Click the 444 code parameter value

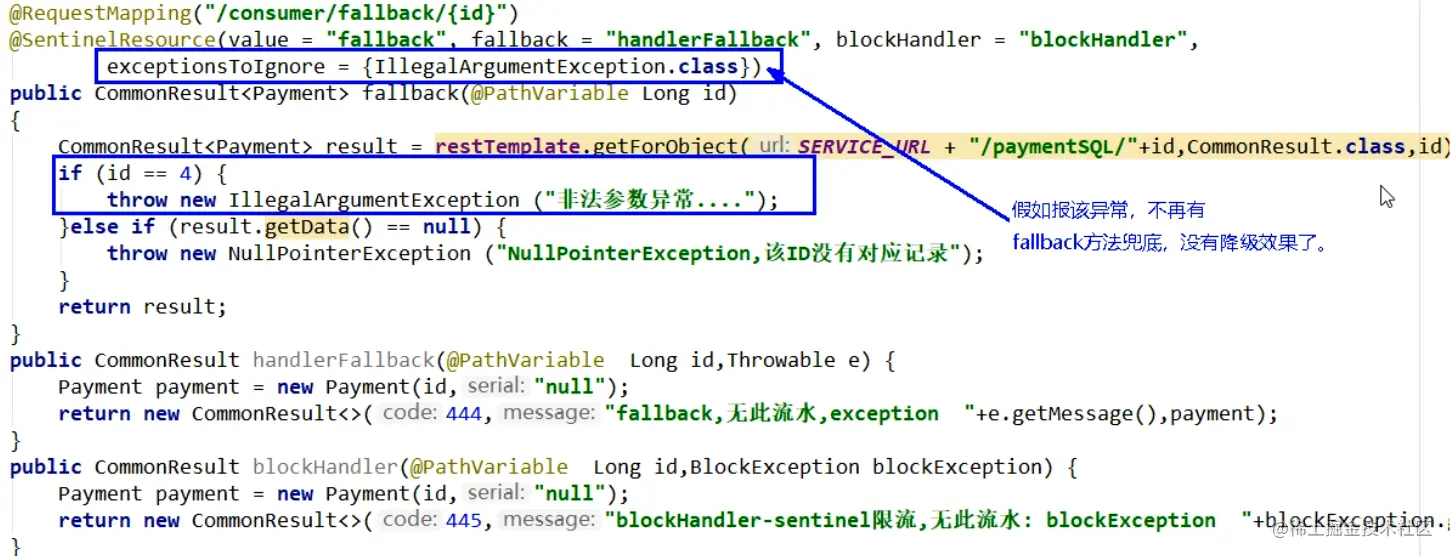point(463,414)
